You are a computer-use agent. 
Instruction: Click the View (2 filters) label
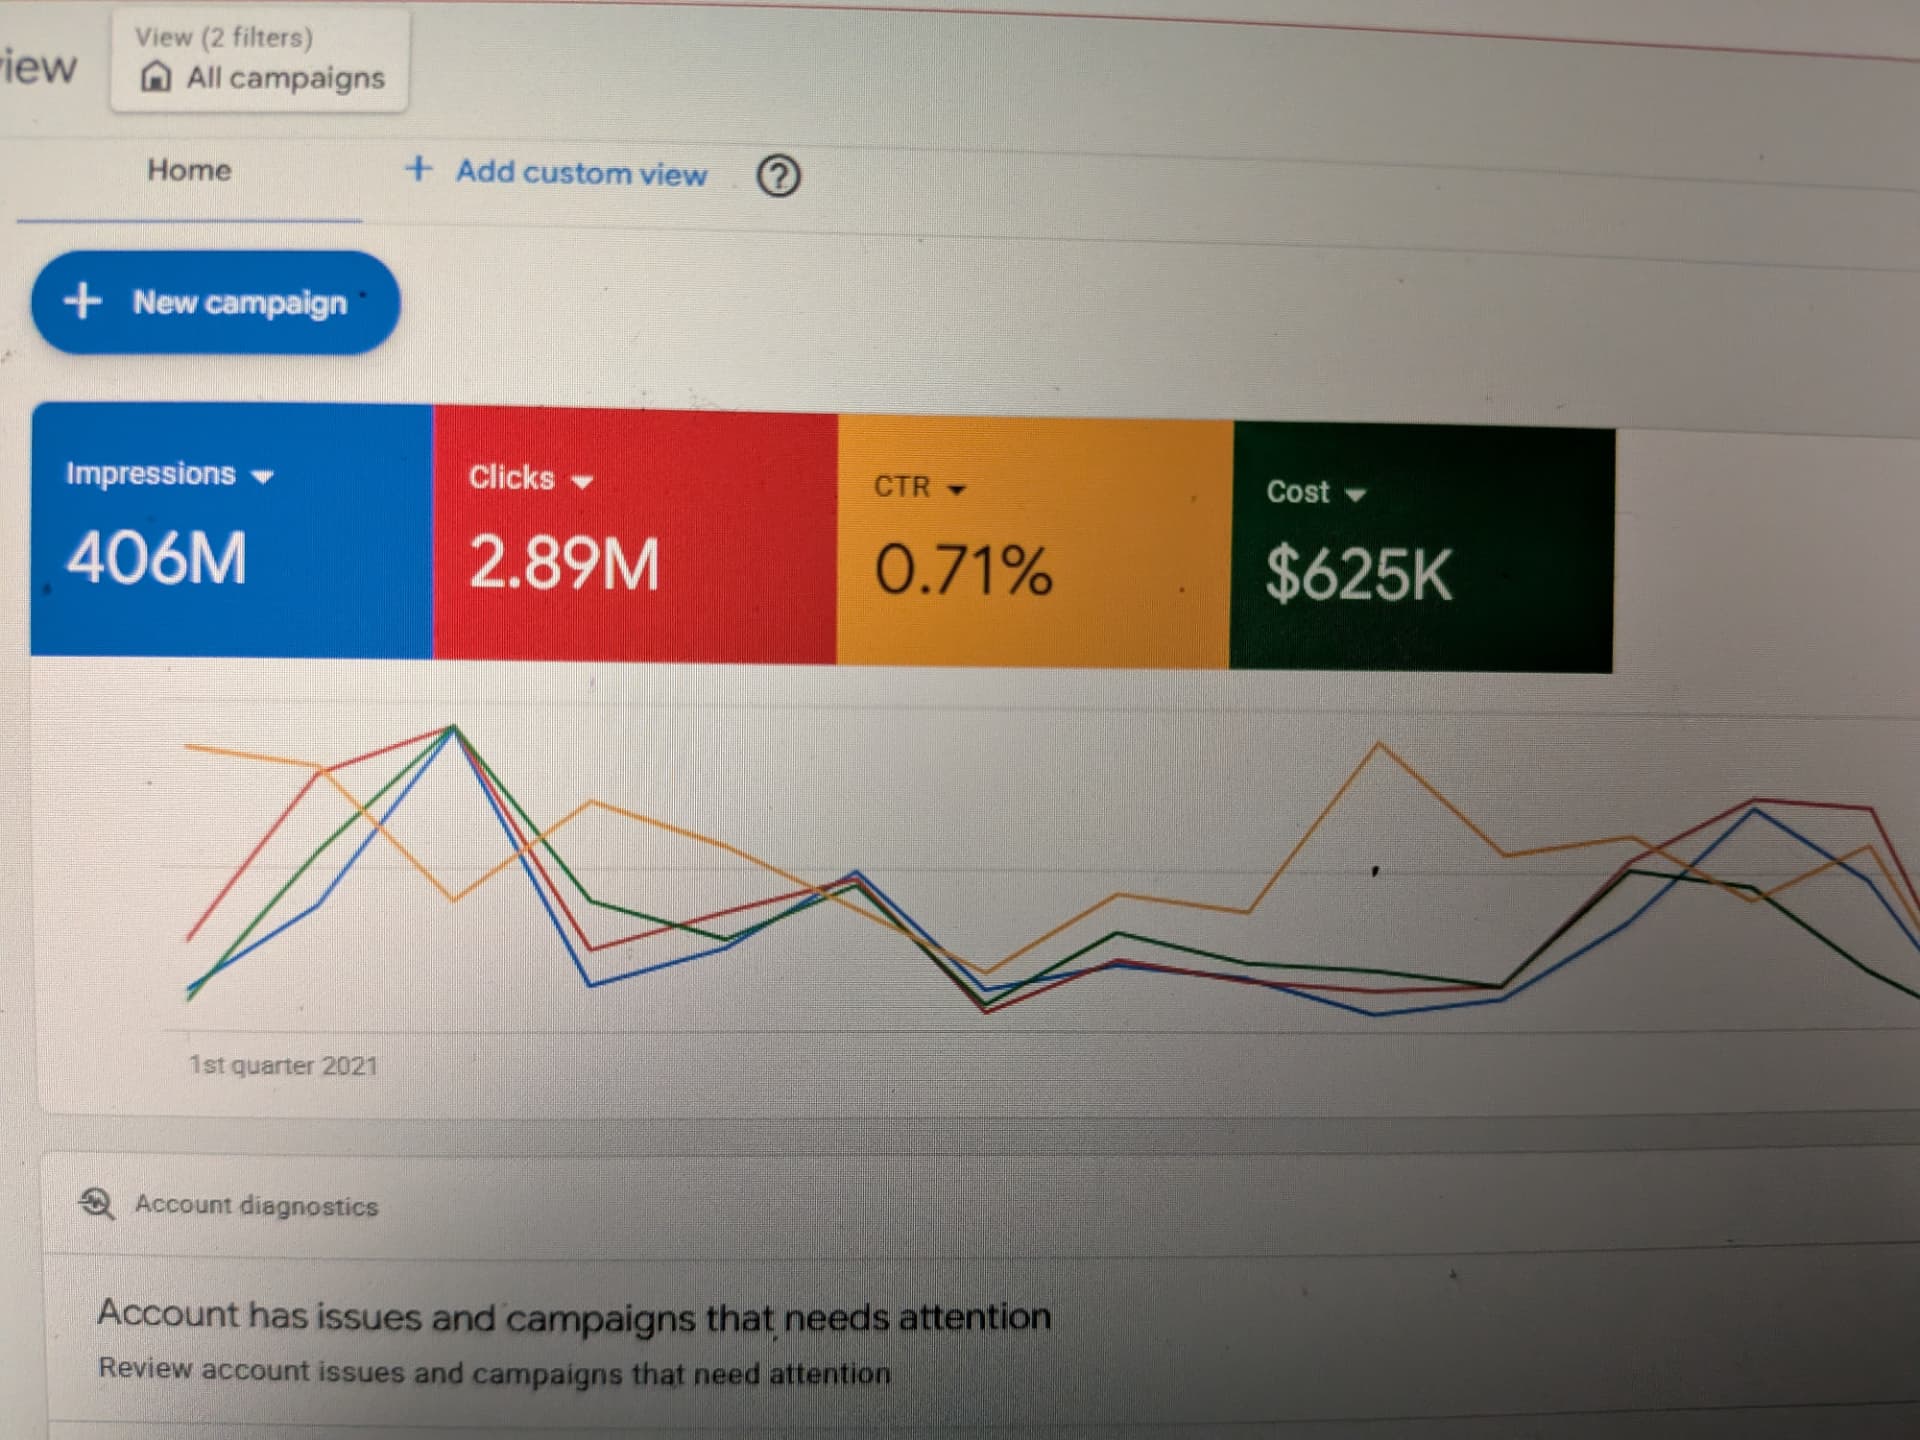tap(224, 37)
